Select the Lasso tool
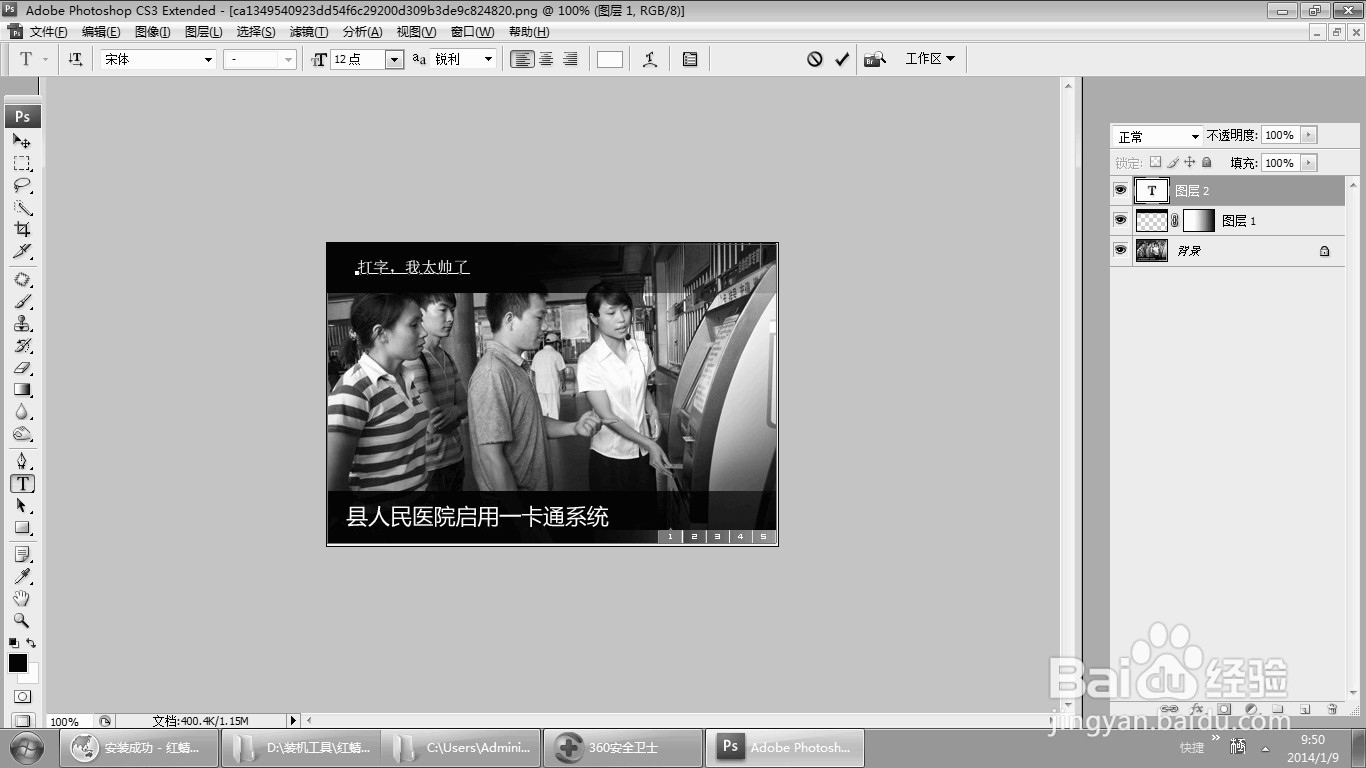 click(x=22, y=185)
